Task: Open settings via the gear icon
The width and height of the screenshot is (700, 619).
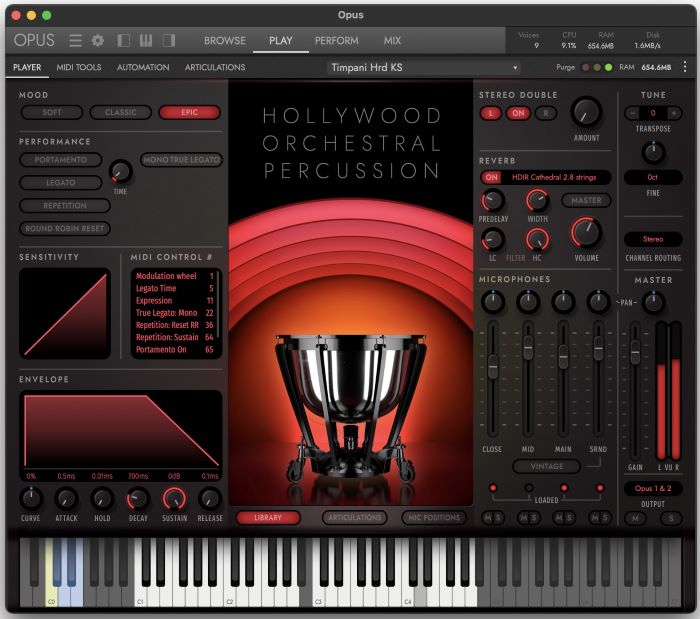Action: (98, 41)
